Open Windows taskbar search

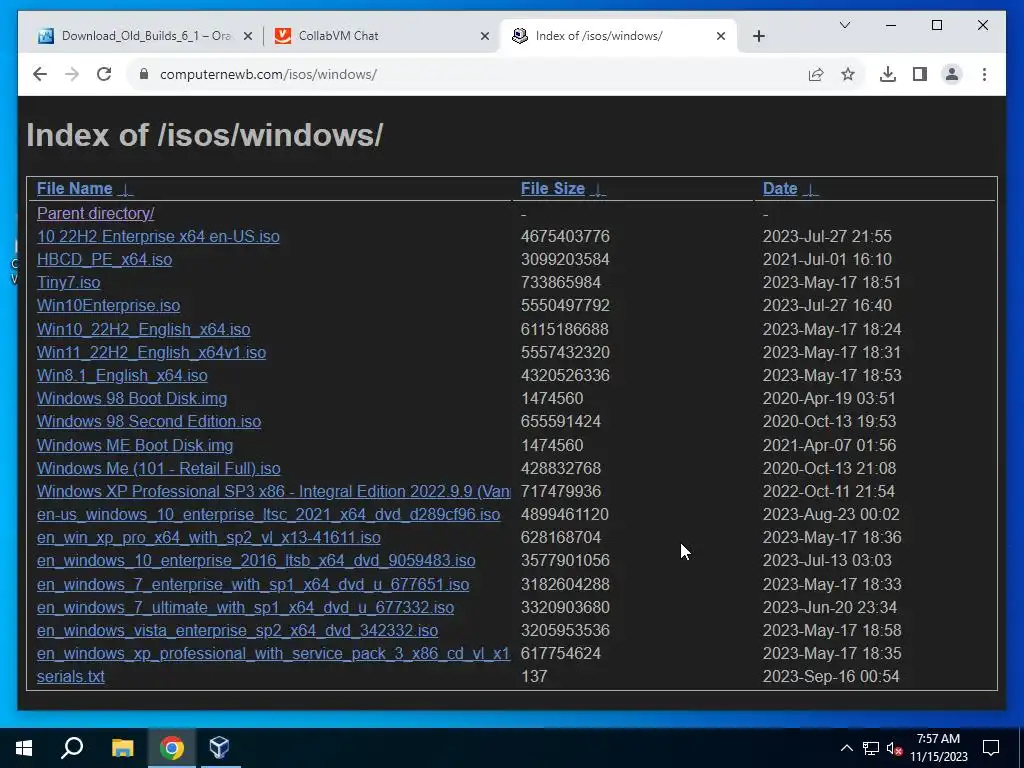(72, 748)
